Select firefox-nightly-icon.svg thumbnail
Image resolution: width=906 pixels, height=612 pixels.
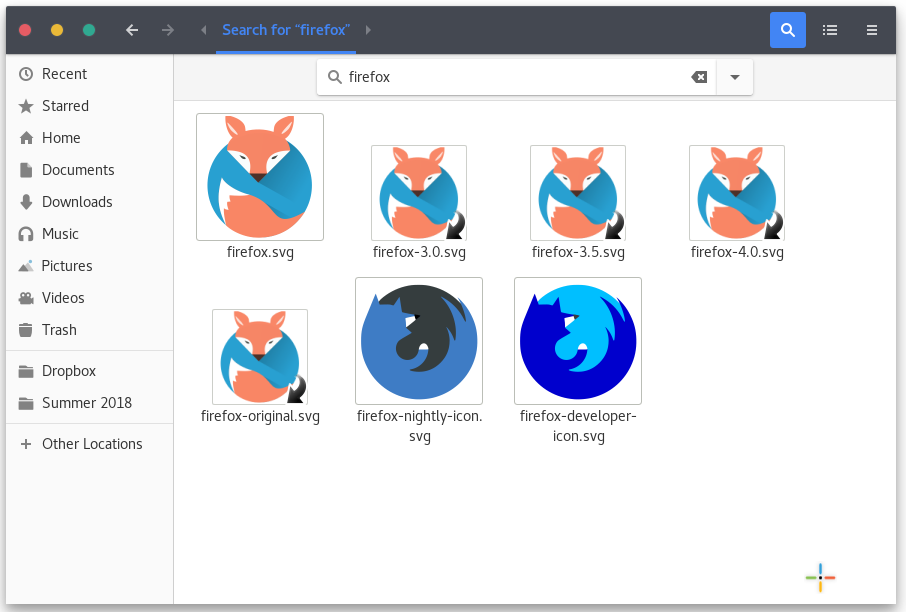coord(419,341)
